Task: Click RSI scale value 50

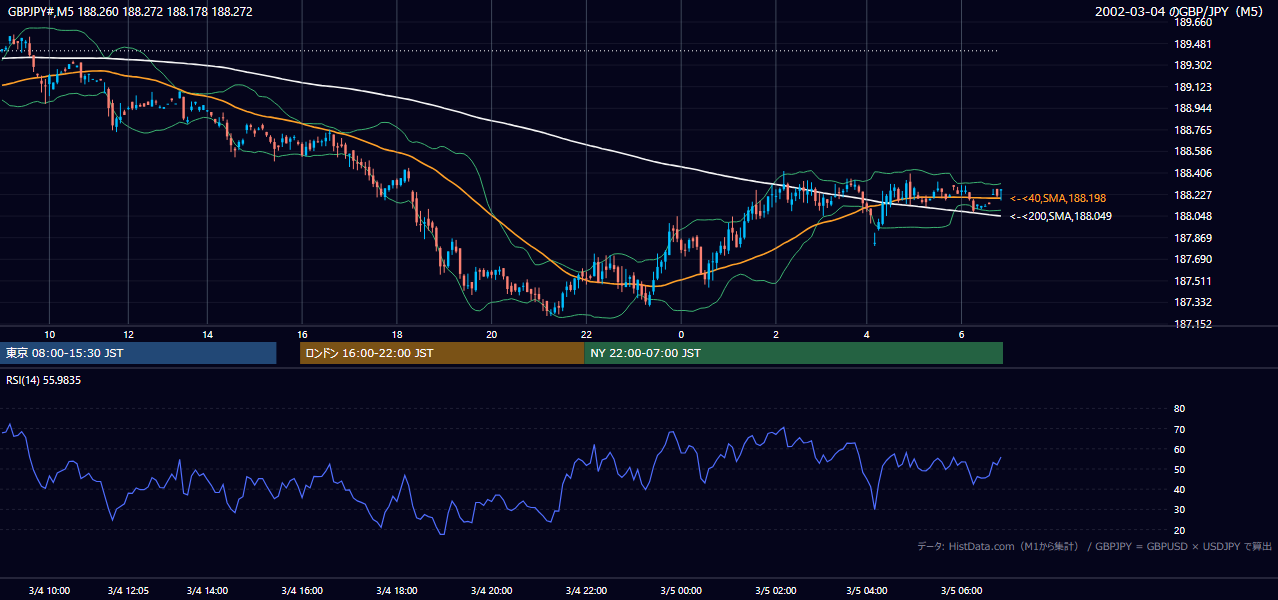Action: (1179, 469)
